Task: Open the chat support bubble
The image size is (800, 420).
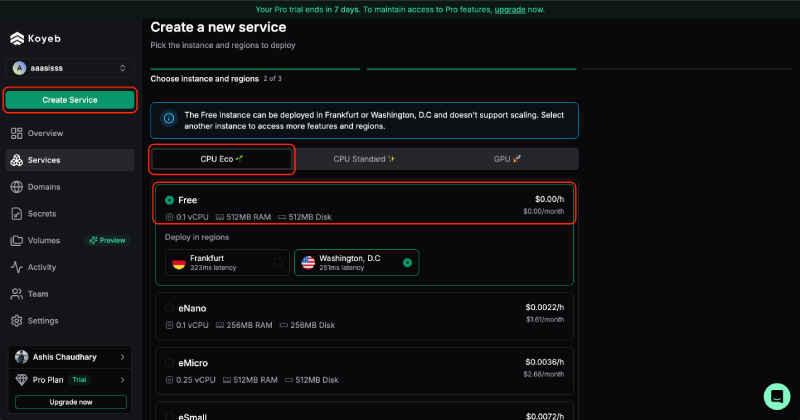Action: 776,395
